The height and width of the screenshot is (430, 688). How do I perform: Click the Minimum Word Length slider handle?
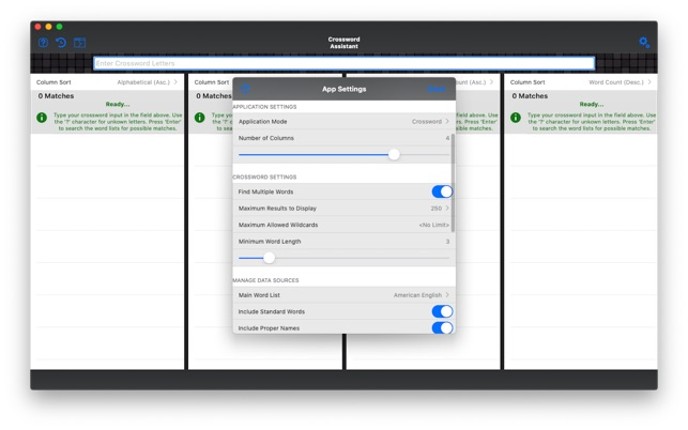pos(269,258)
